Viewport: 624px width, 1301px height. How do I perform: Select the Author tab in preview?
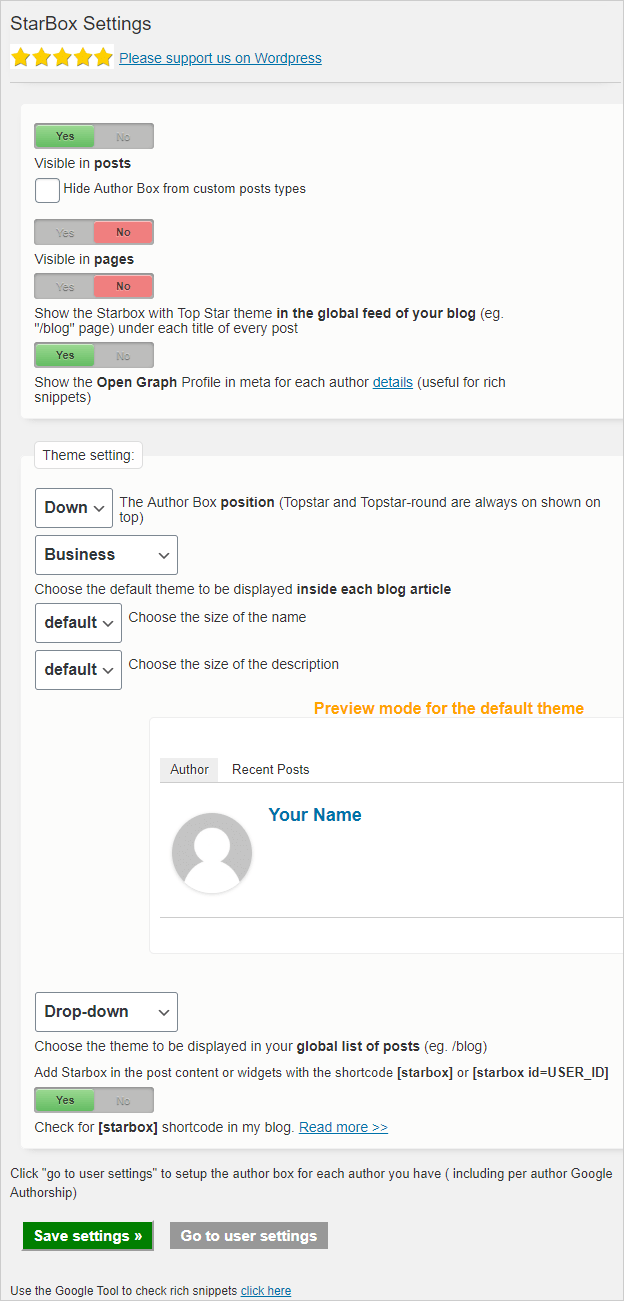(x=188, y=769)
